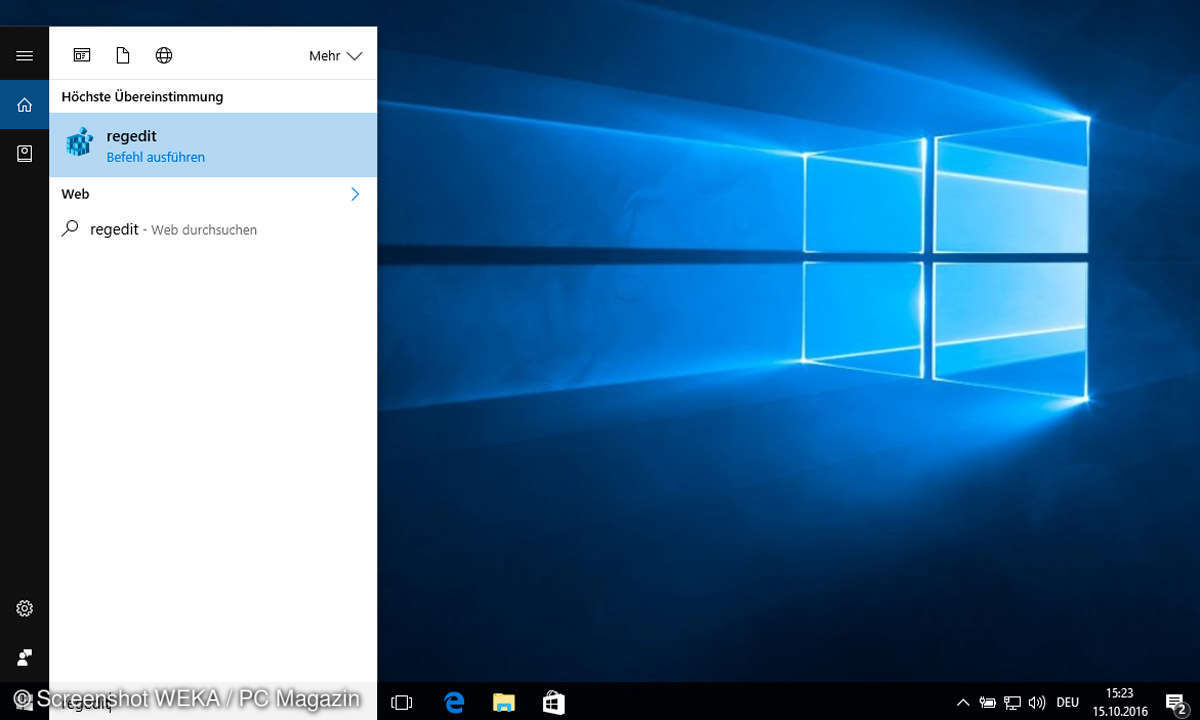Open the Notebook icon in the sidebar
The width and height of the screenshot is (1200, 720).
24,153
